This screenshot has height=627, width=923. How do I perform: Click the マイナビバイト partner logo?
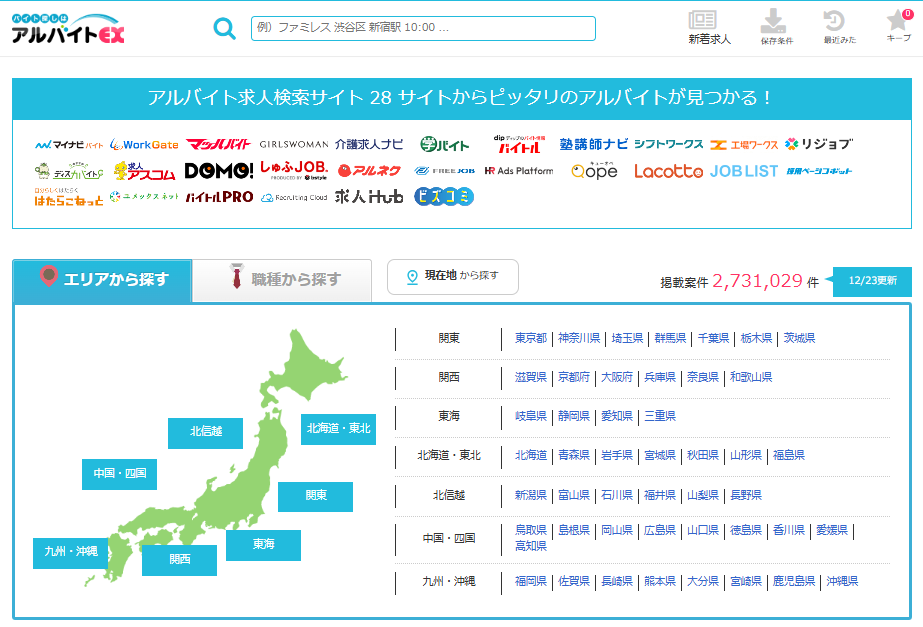tap(69, 144)
